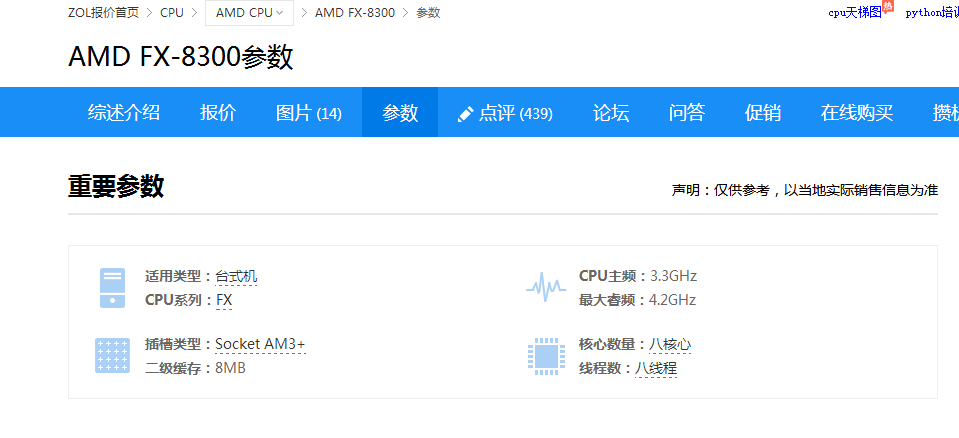Click the AMD FX-8300 breadcrumb link
The width and height of the screenshot is (959, 438).
(354, 13)
